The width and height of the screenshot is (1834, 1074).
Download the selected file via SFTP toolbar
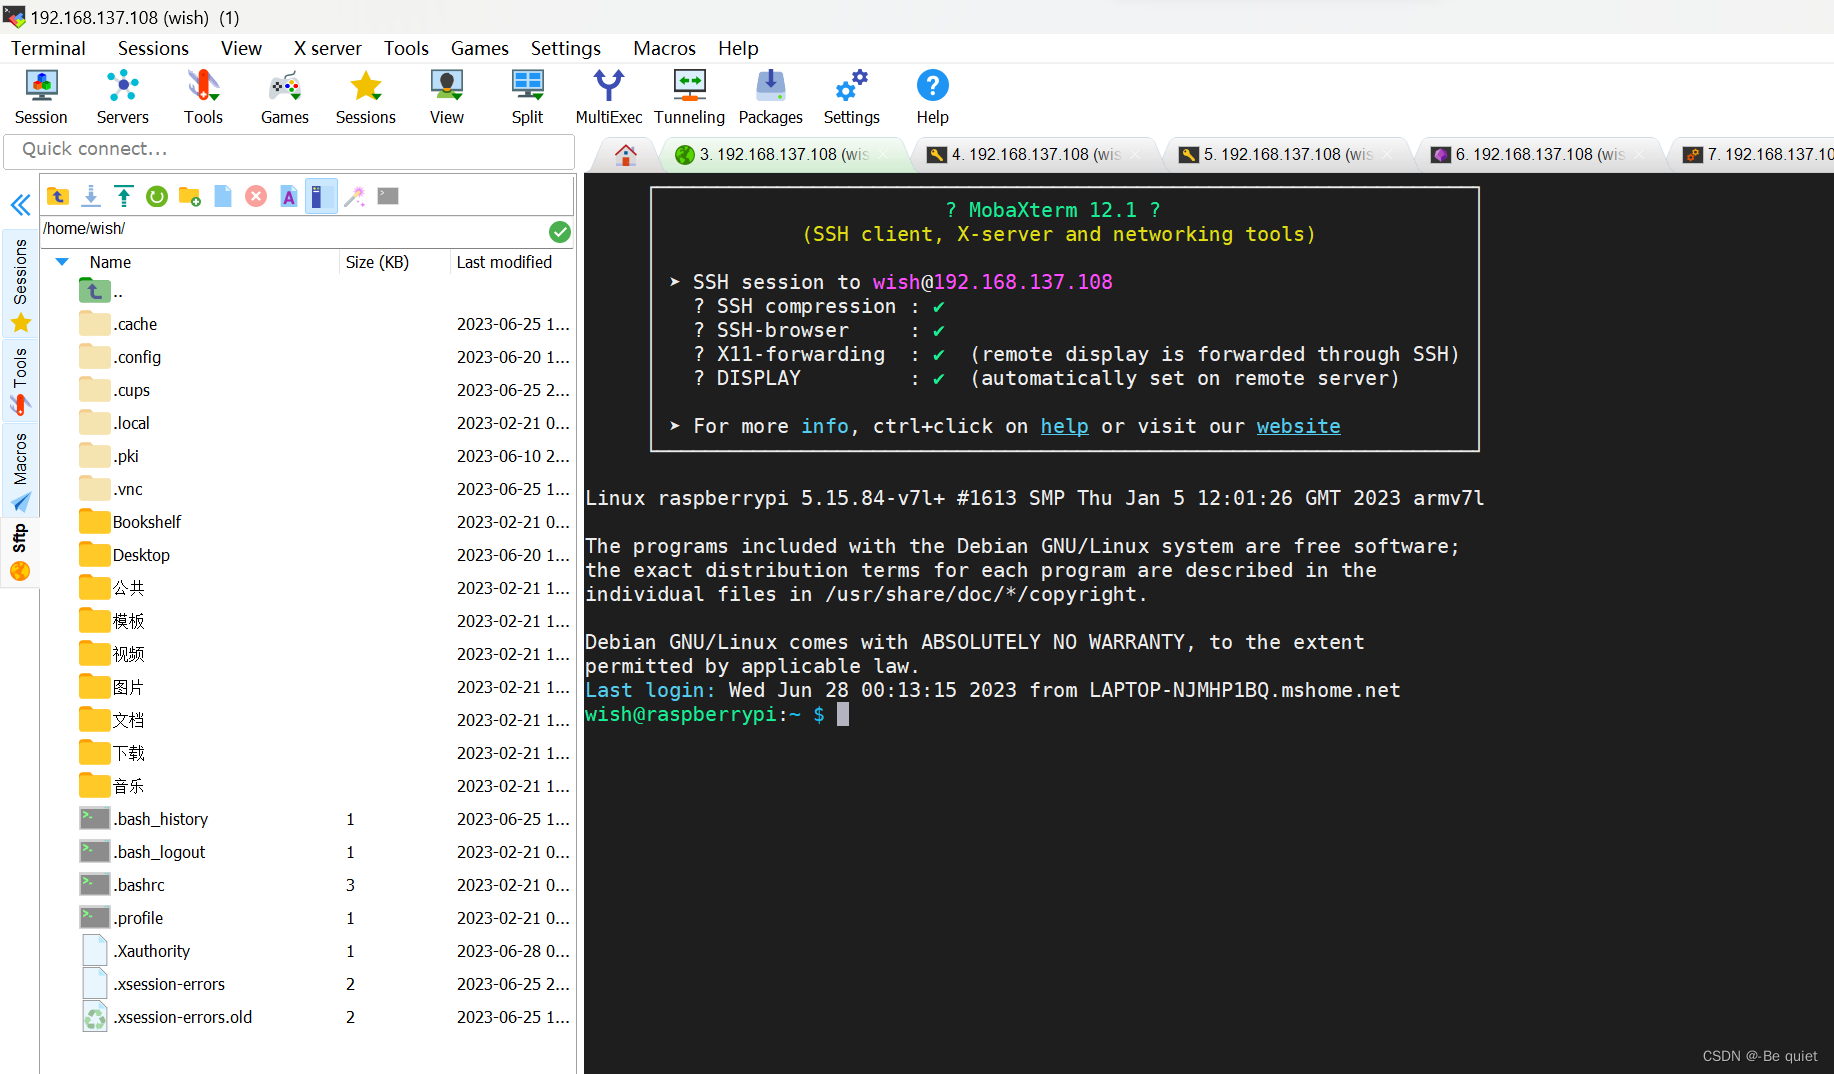click(x=90, y=195)
